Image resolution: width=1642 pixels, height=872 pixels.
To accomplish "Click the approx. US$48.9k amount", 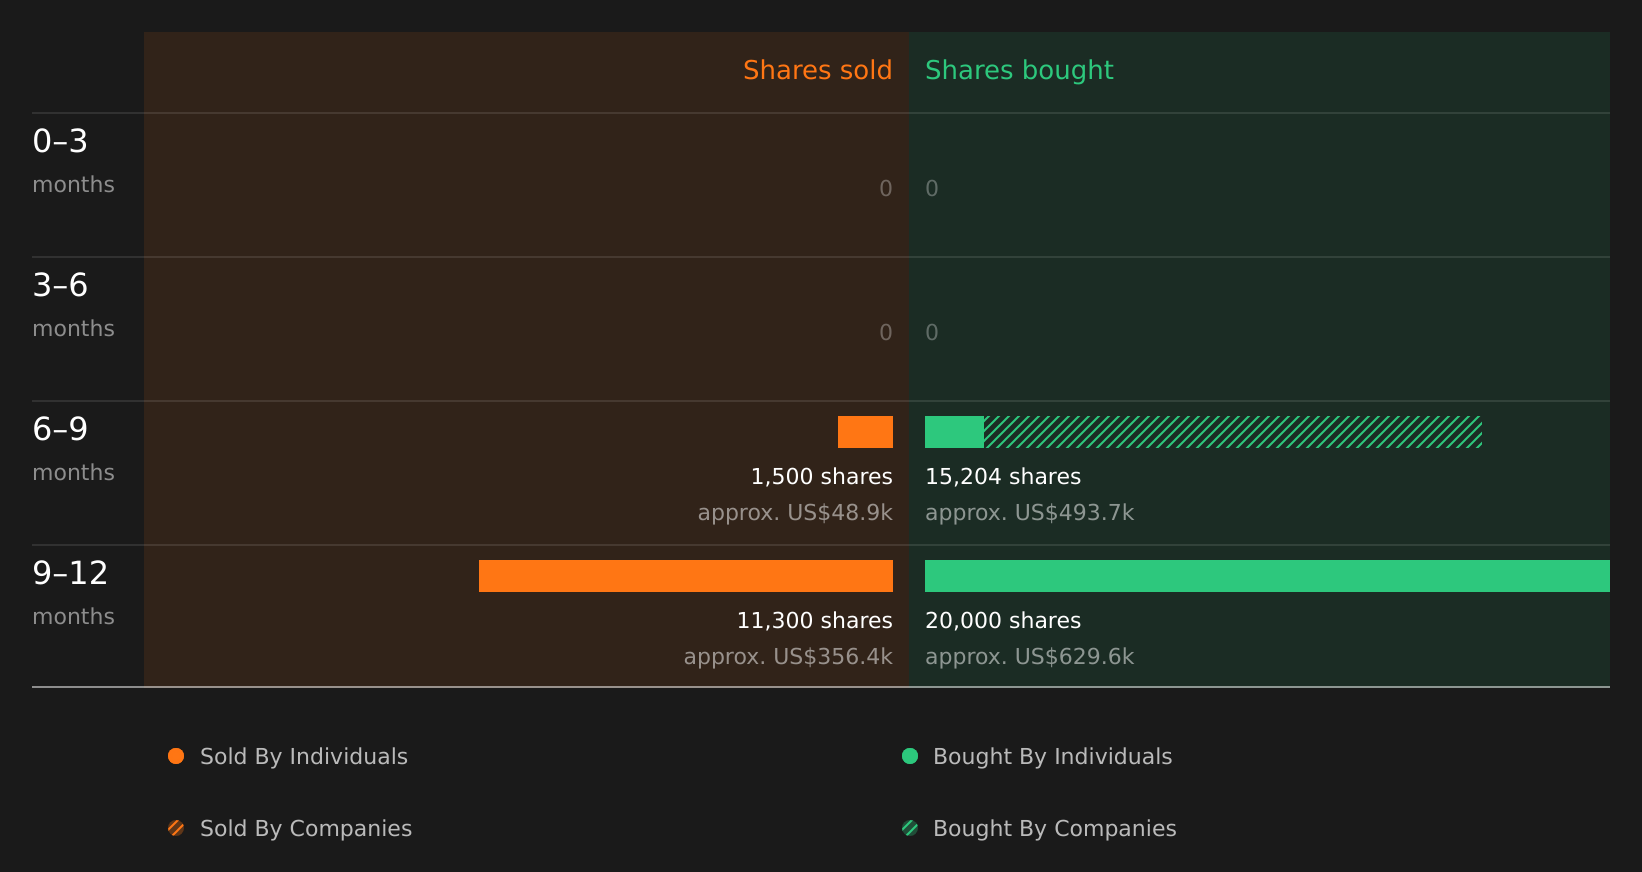I will (795, 513).
